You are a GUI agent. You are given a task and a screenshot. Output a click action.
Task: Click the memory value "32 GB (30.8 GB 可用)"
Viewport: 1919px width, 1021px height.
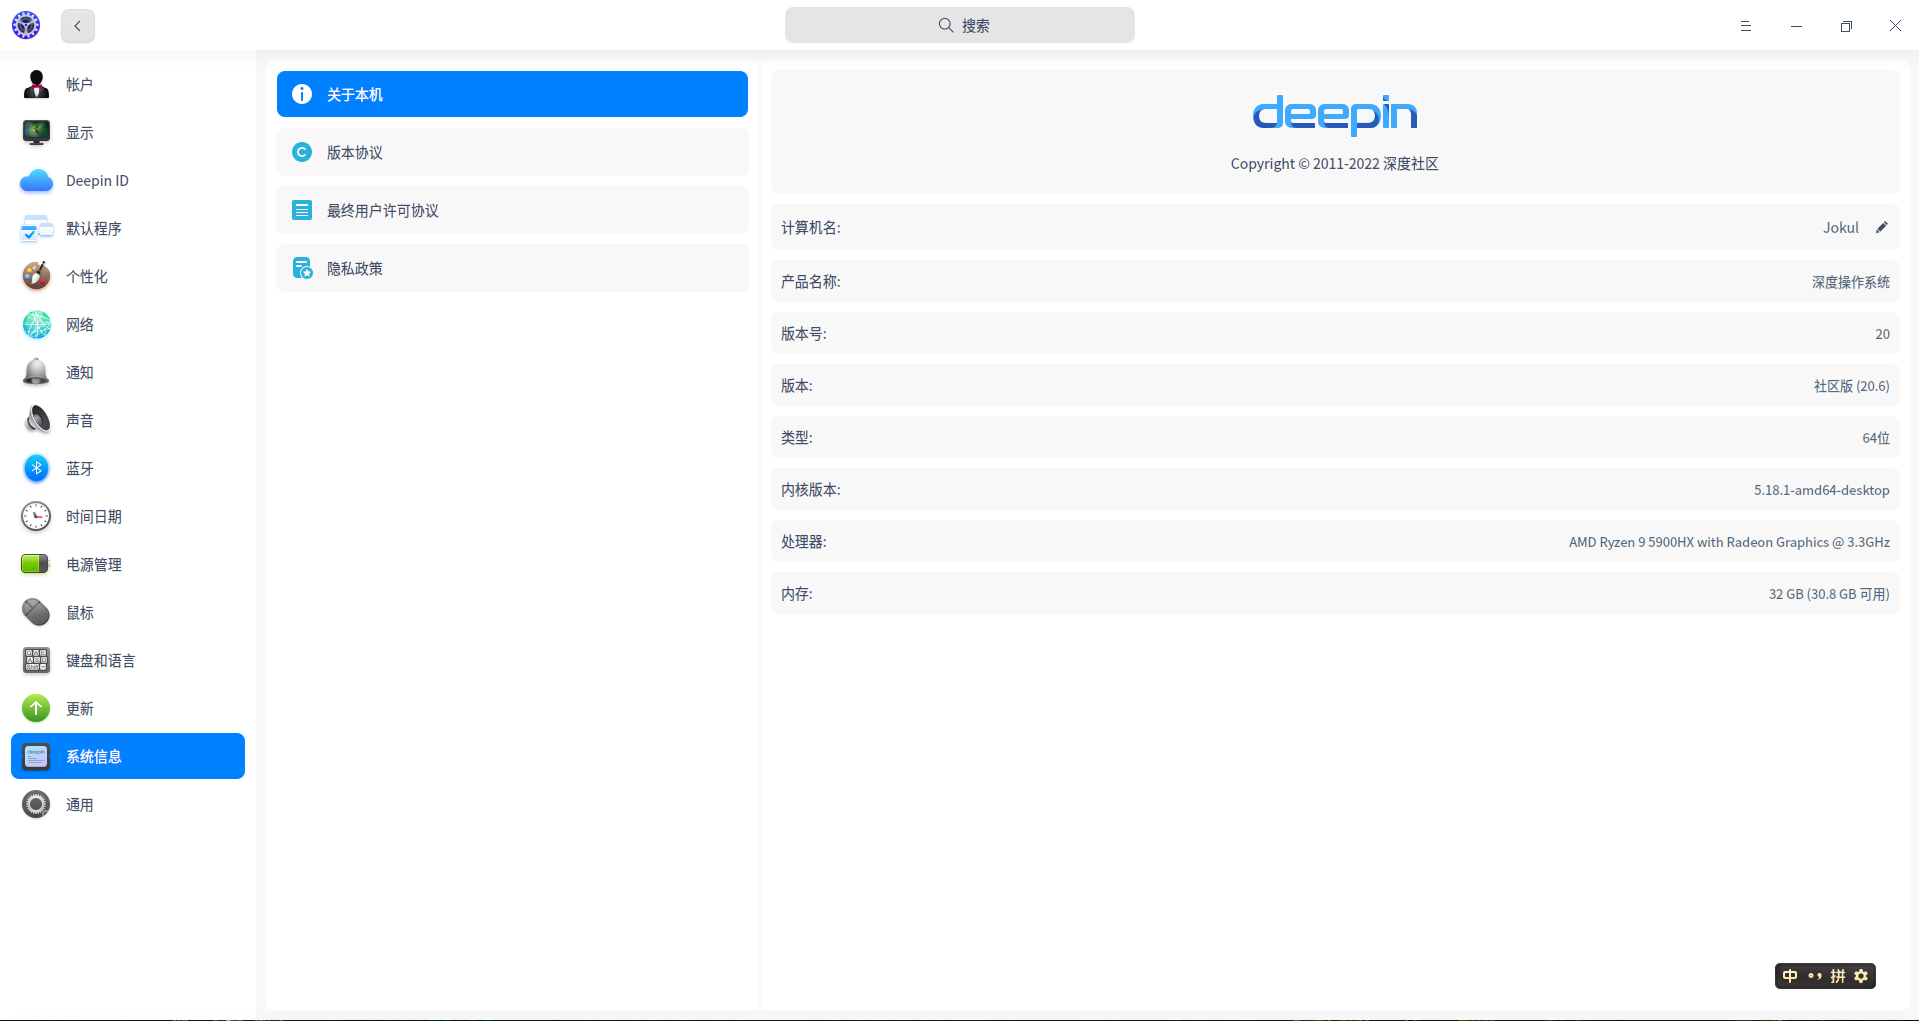1829,594
